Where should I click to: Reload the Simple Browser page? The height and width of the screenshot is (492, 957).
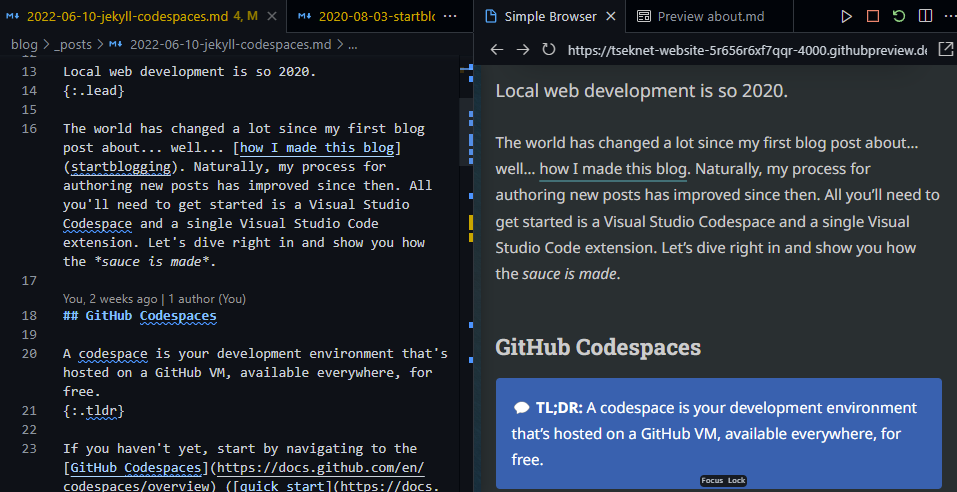[548, 50]
